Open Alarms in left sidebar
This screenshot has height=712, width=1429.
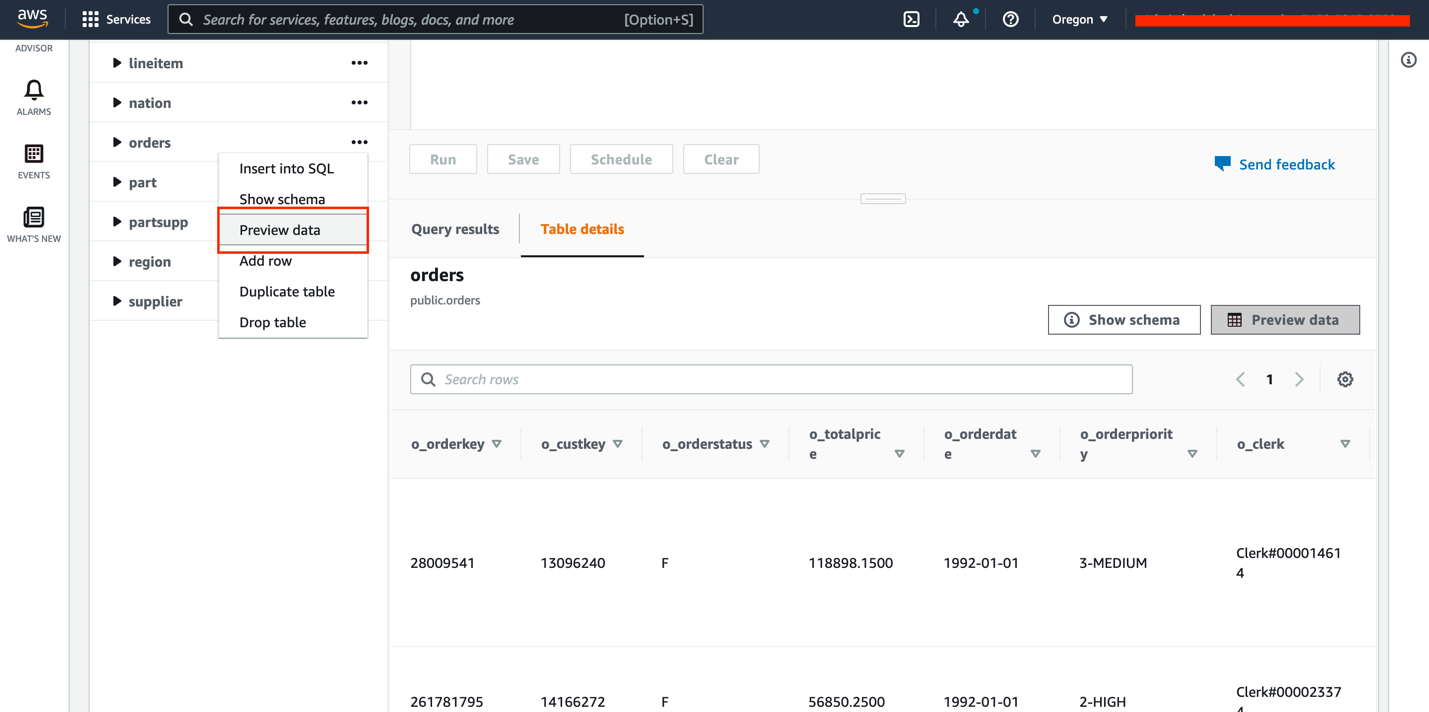(x=34, y=97)
